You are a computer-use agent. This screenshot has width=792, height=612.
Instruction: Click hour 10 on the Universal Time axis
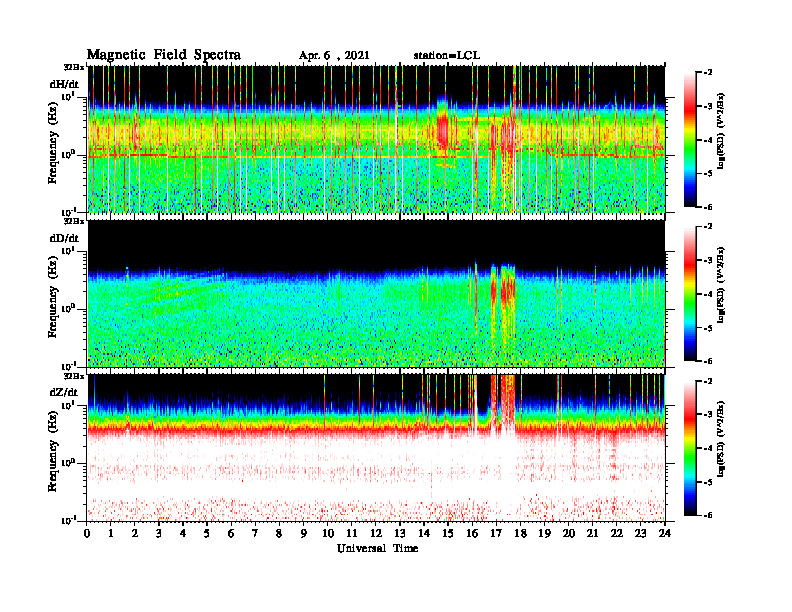pos(328,533)
